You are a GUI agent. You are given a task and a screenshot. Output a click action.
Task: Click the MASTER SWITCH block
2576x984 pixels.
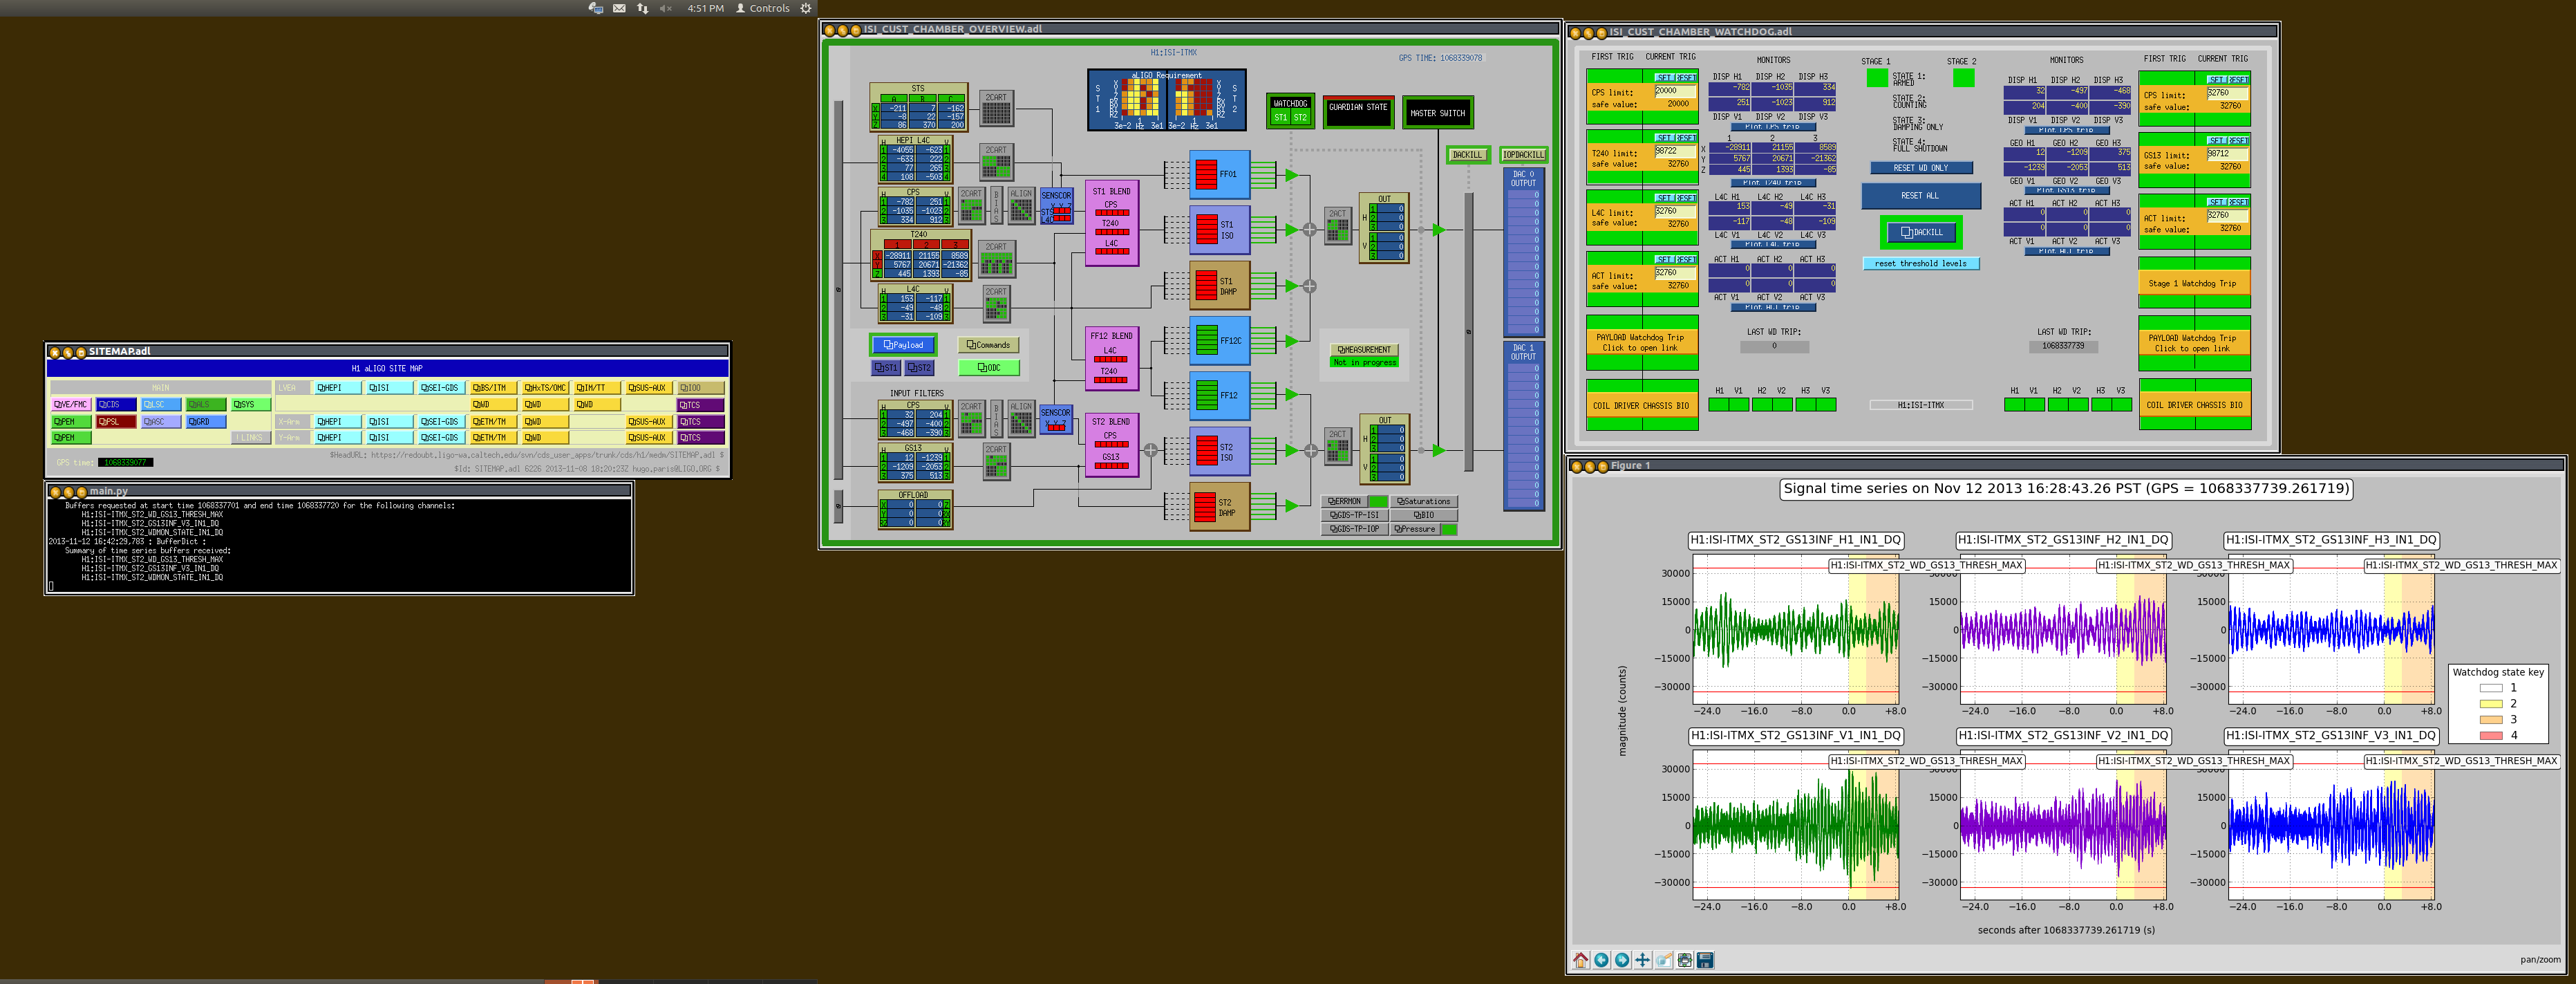tap(1437, 113)
